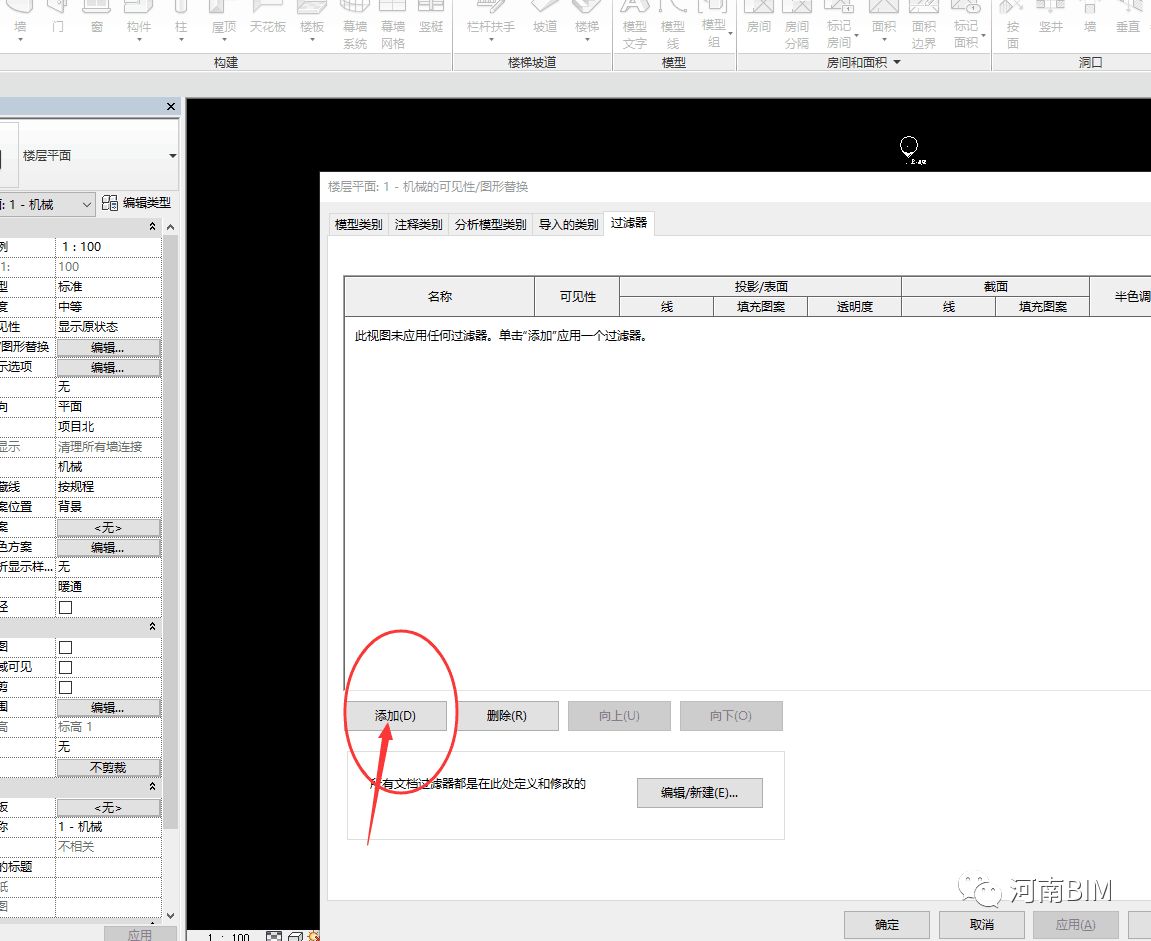Select the 栏杆扶手 railing tool

(x=490, y=22)
